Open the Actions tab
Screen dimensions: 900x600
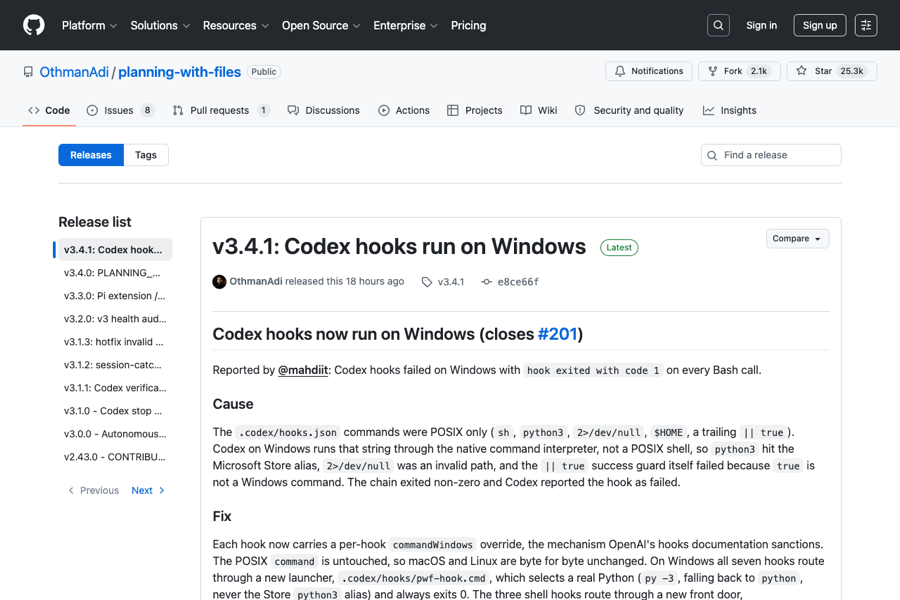[x=404, y=110]
